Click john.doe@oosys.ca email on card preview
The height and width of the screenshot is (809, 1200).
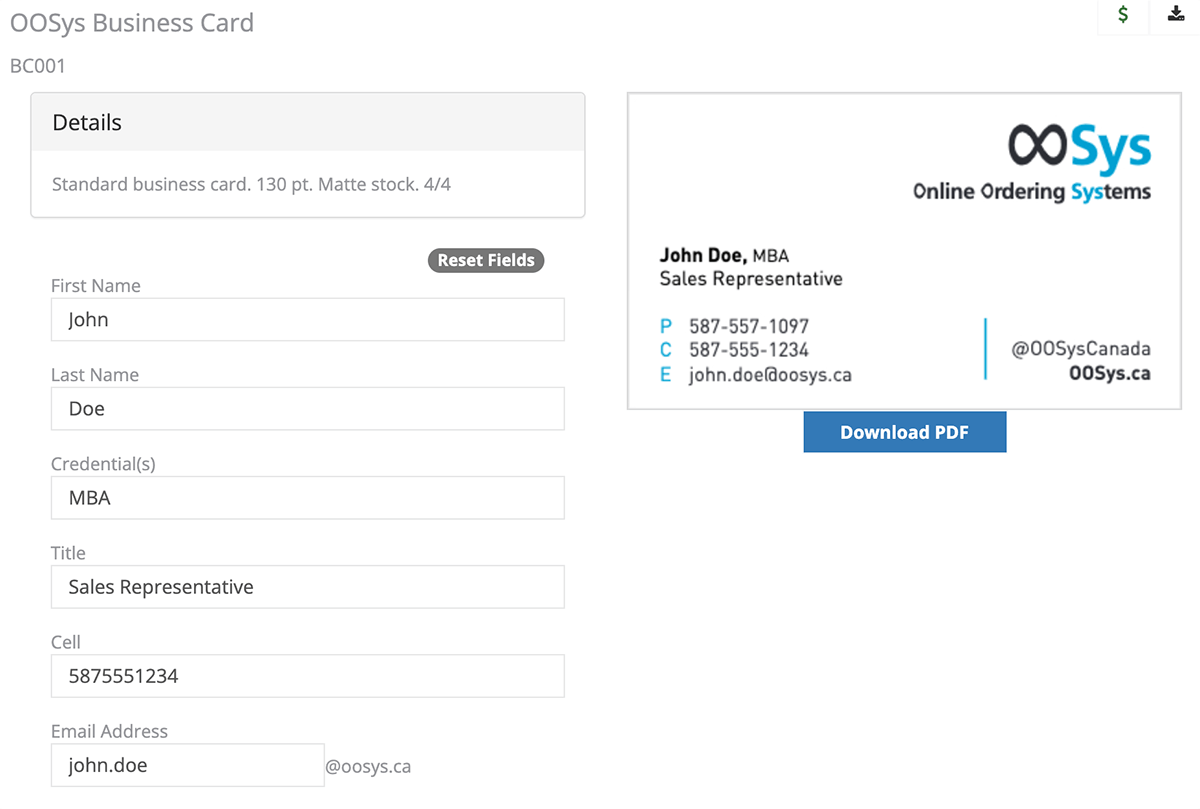pos(769,375)
